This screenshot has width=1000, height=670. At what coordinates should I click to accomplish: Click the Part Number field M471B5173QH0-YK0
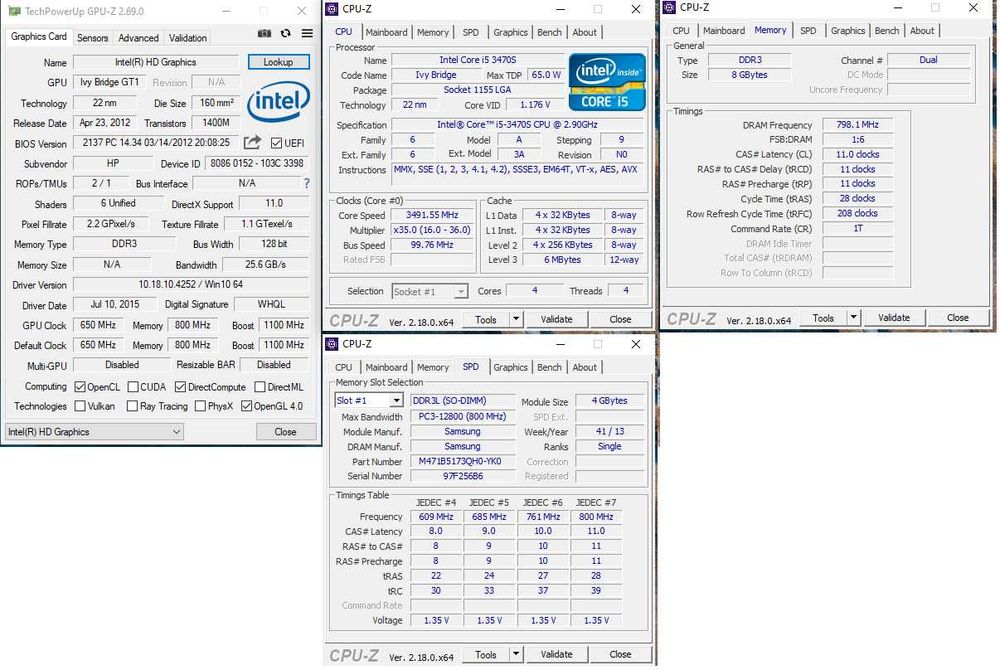[x=460, y=462]
